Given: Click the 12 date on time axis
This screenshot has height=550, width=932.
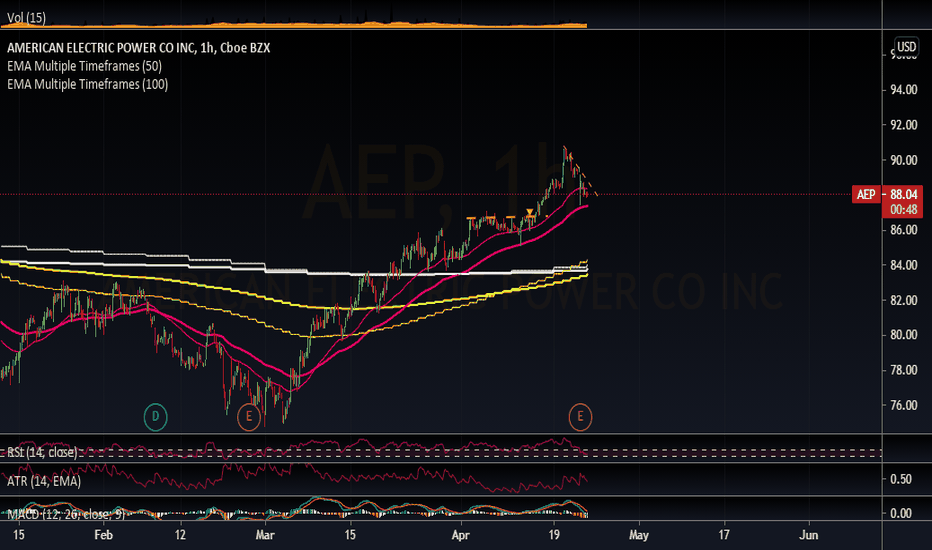Looking at the screenshot, I should coord(180,535).
